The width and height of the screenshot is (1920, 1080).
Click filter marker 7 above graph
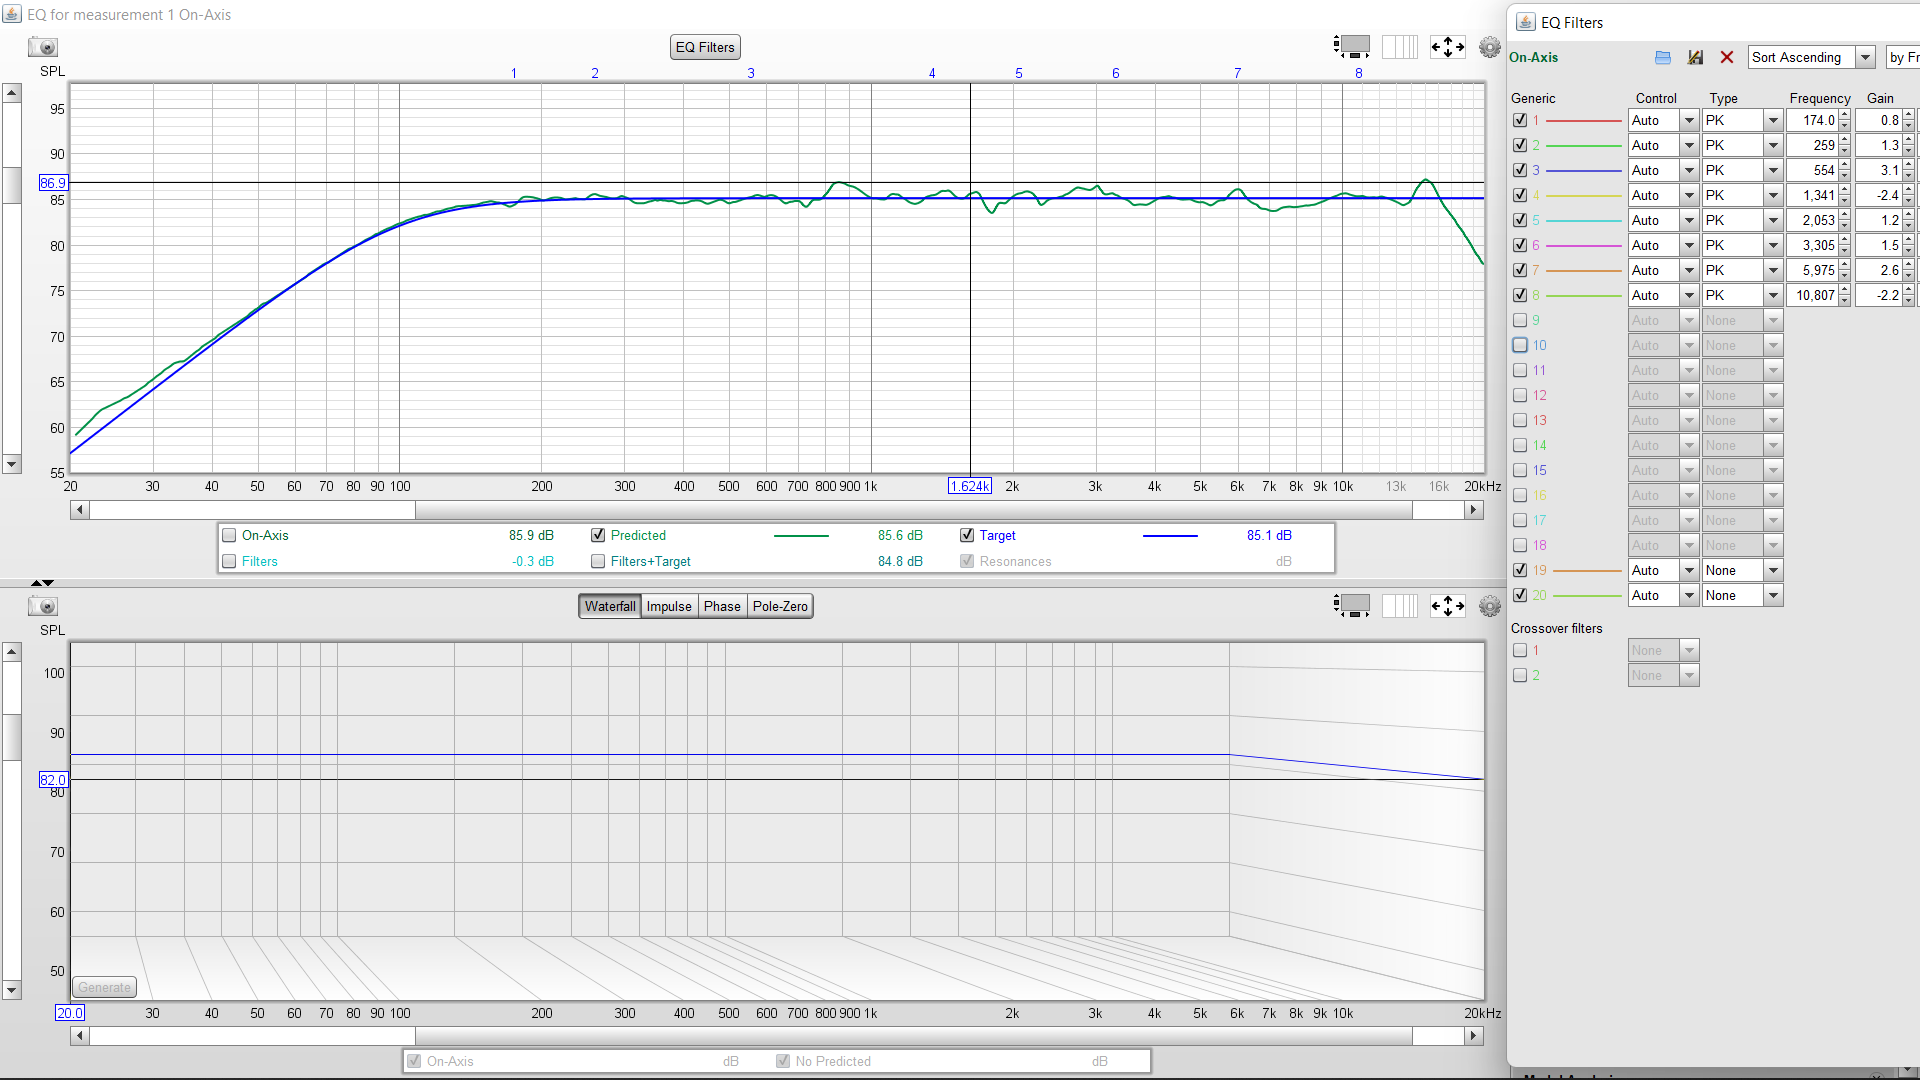click(x=1237, y=73)
